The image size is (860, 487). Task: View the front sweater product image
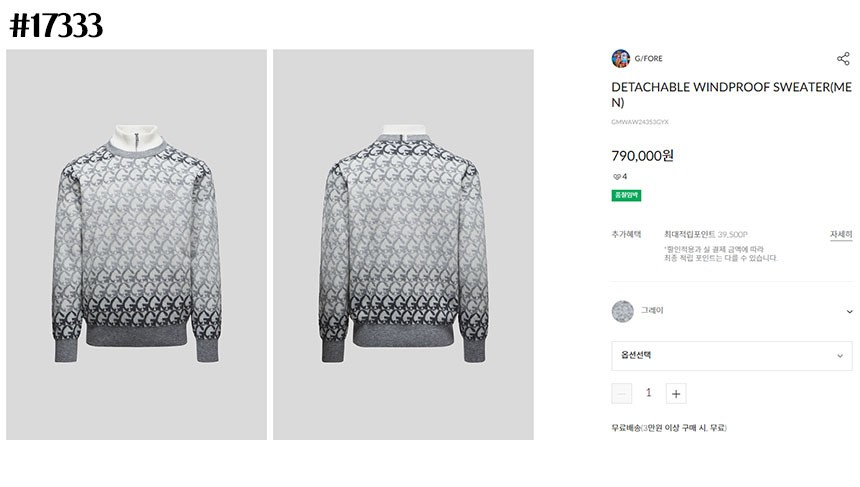[x=136, y=245]
